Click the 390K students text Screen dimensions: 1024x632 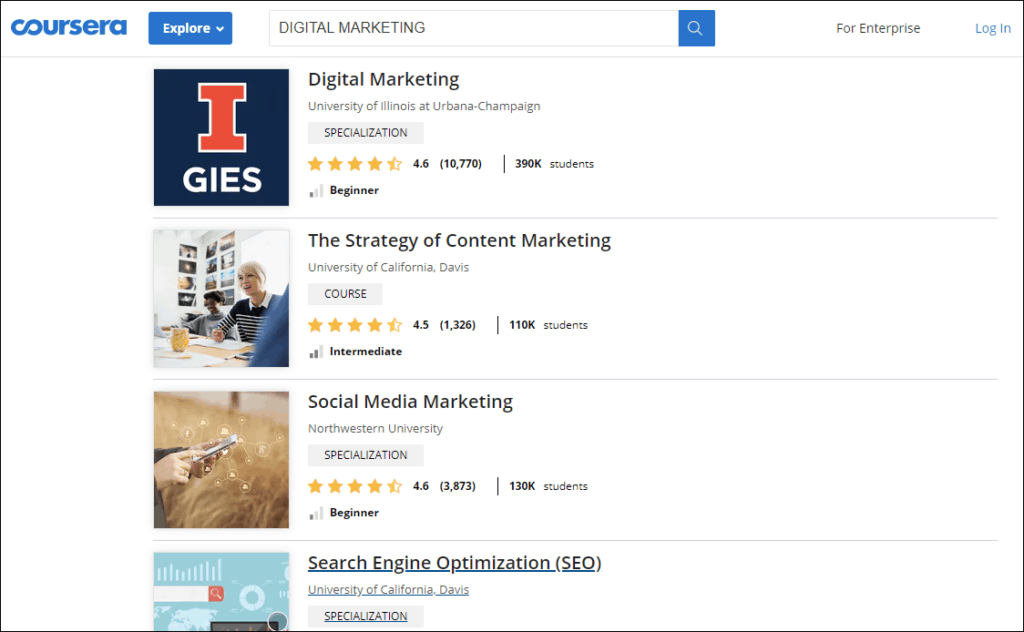coord(554,164)
